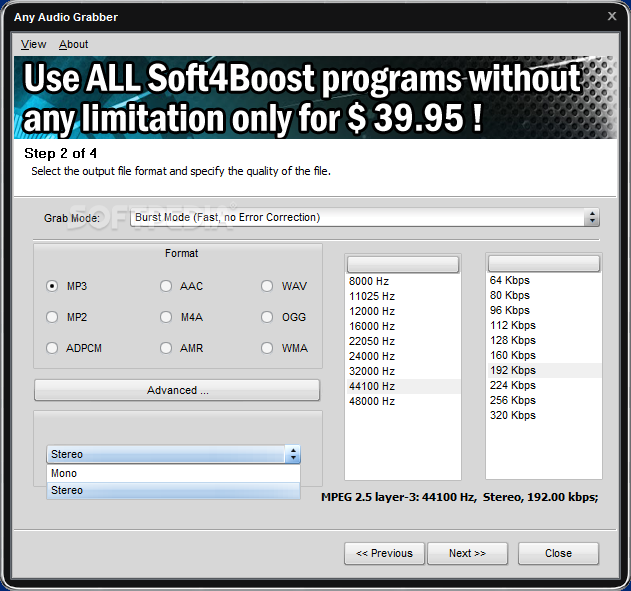Image resolution: width=631 pixels, height=591 pixels.
Task: Select 22050 Hz sample rate
Action: pos(403,341)
